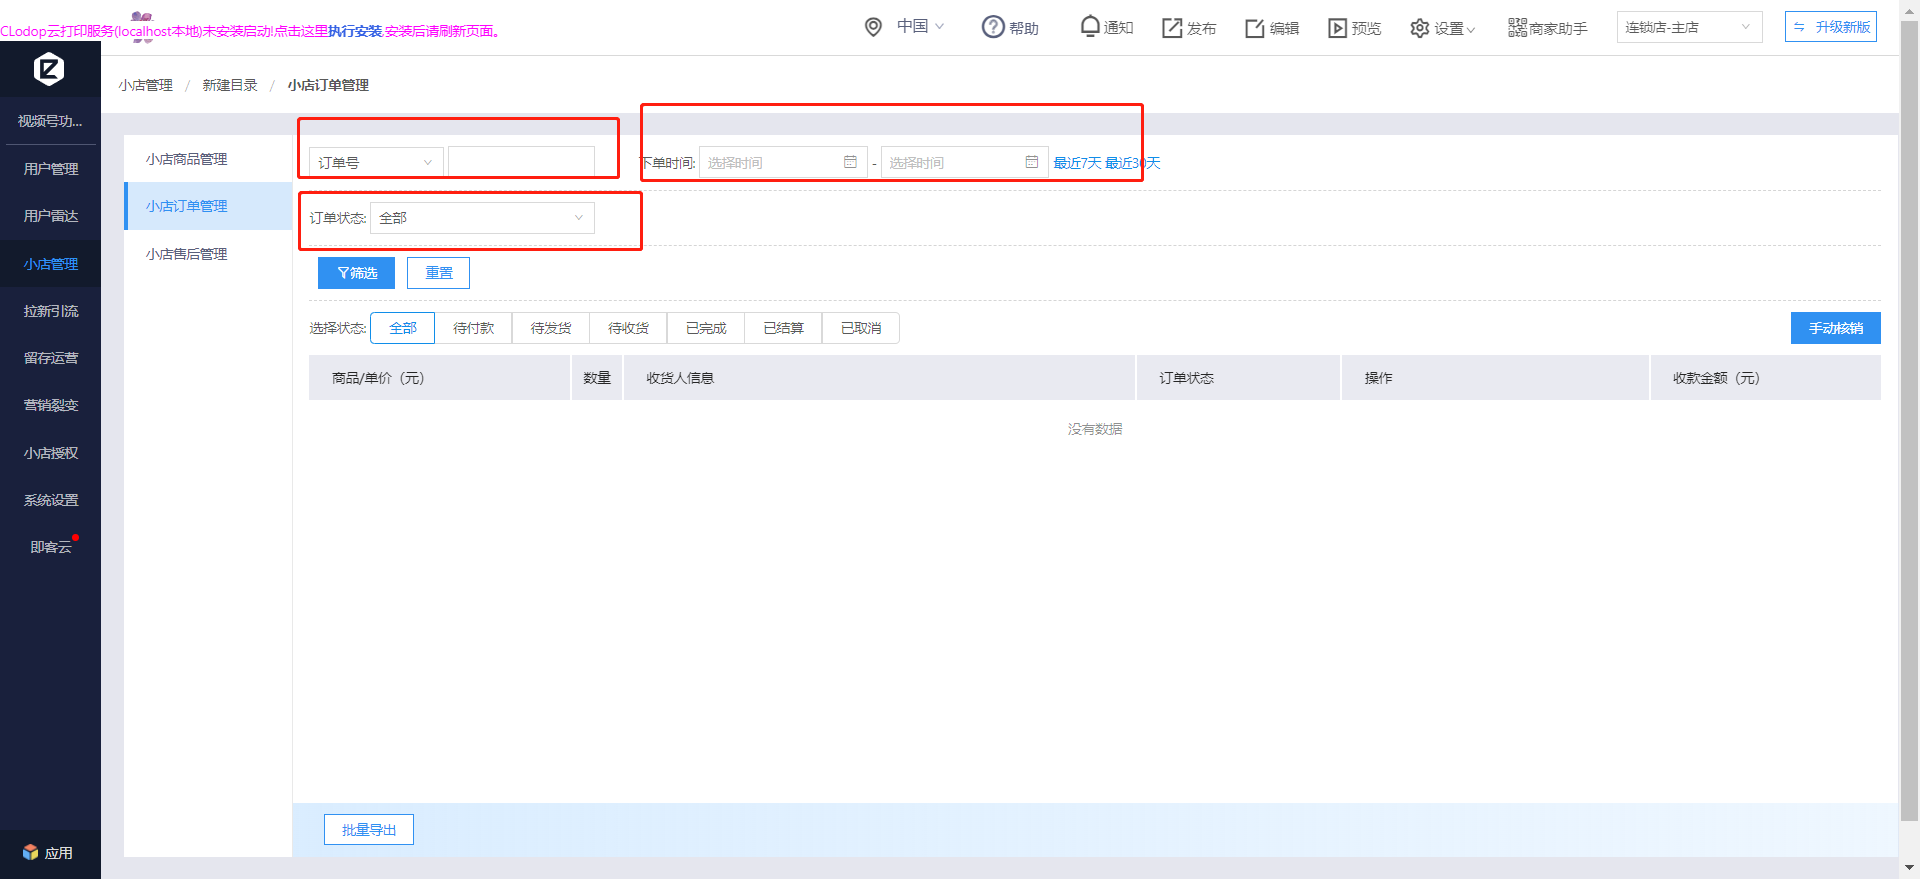Image resolution: width=1920 pixels, height=879 pixels.
Task: Click the 手动核销 button
Action: 1835,328
